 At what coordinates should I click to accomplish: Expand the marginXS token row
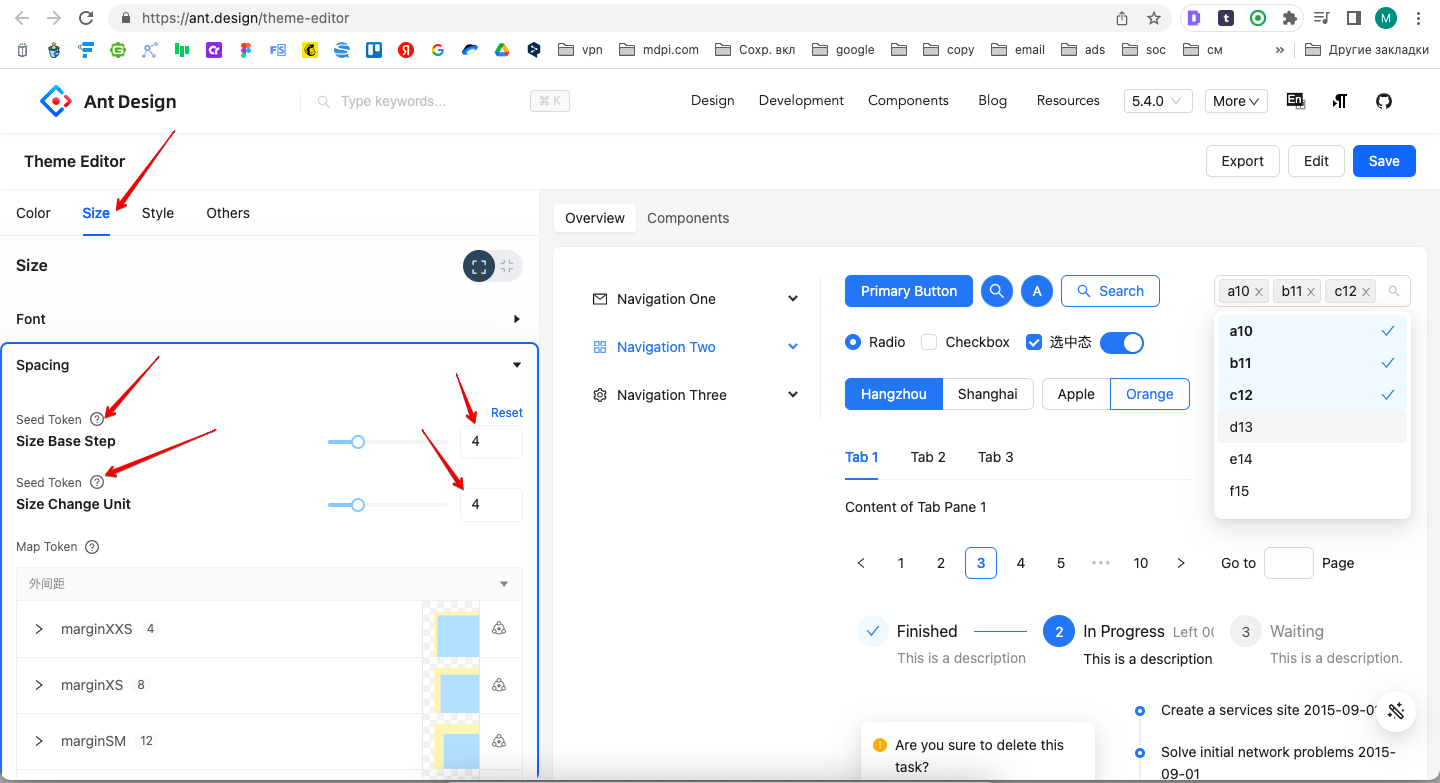39,685
